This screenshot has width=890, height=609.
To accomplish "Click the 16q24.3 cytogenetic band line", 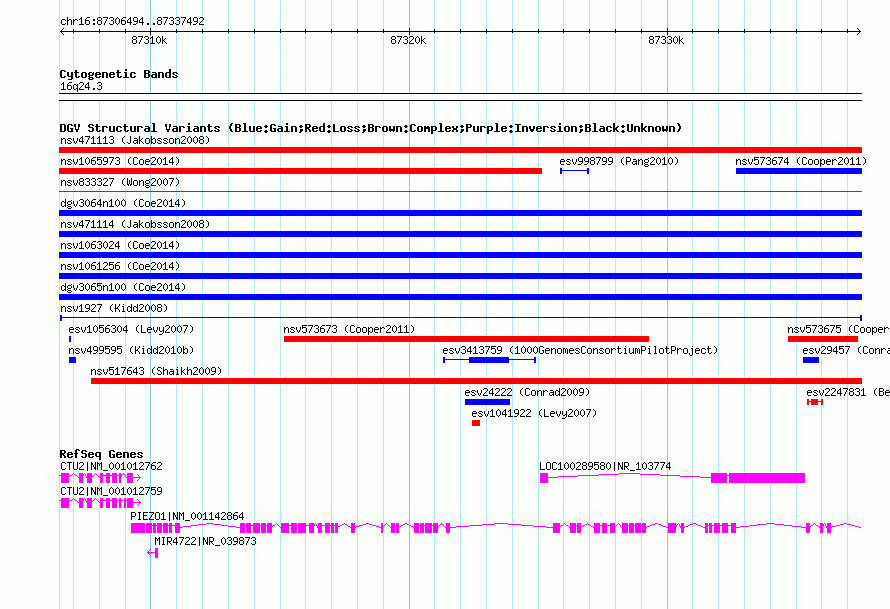I will 460,97.
